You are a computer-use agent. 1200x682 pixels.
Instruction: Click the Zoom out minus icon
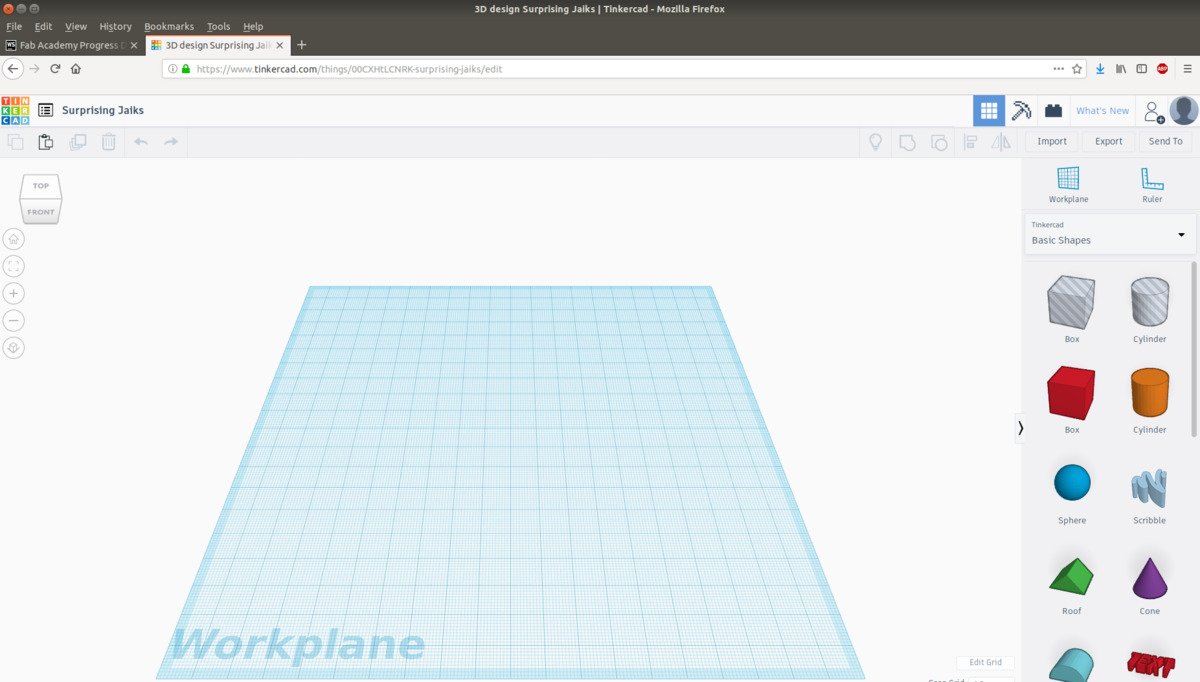coord(14,321)
